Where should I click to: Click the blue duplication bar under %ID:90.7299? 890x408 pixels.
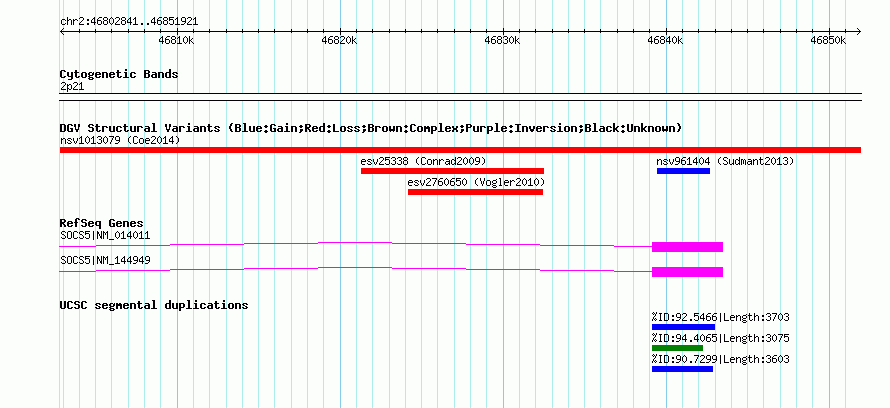(682, 369)
